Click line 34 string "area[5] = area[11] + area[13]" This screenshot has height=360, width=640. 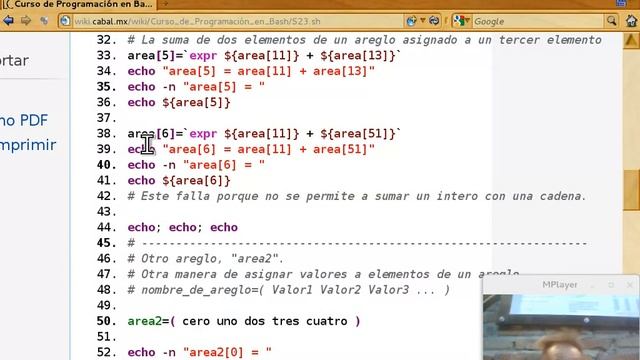268,71
